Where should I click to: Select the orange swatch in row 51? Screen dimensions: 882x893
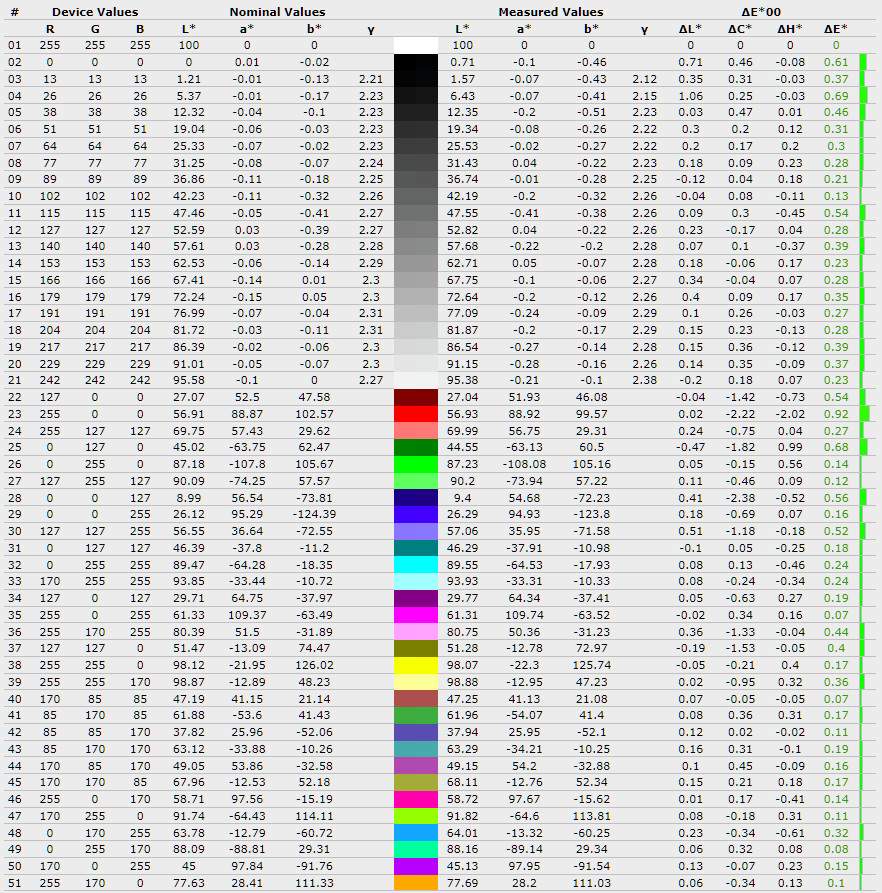point(416,883)
